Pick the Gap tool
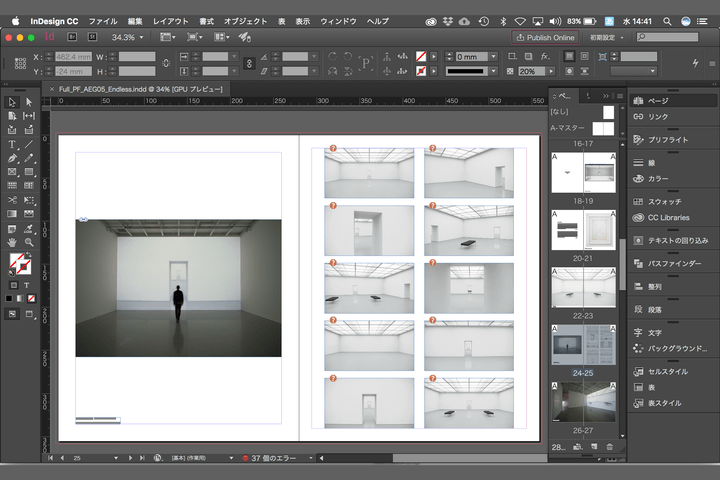 (x=29, y=116)
